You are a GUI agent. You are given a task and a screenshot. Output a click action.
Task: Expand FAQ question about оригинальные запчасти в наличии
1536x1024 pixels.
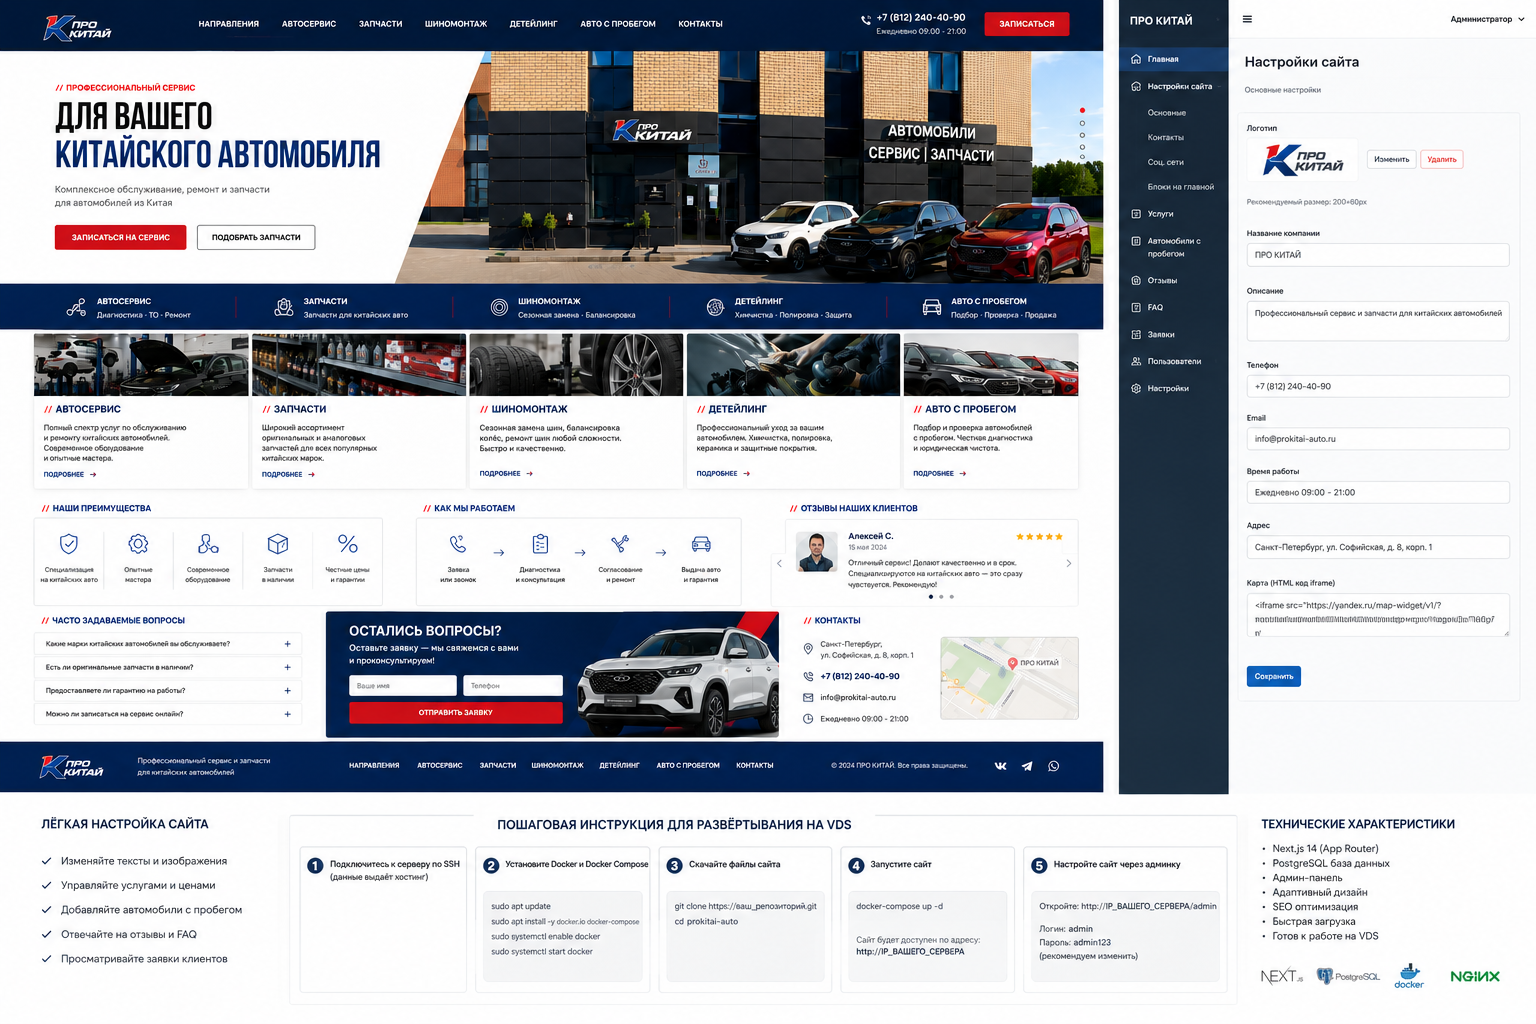[168, 667]
